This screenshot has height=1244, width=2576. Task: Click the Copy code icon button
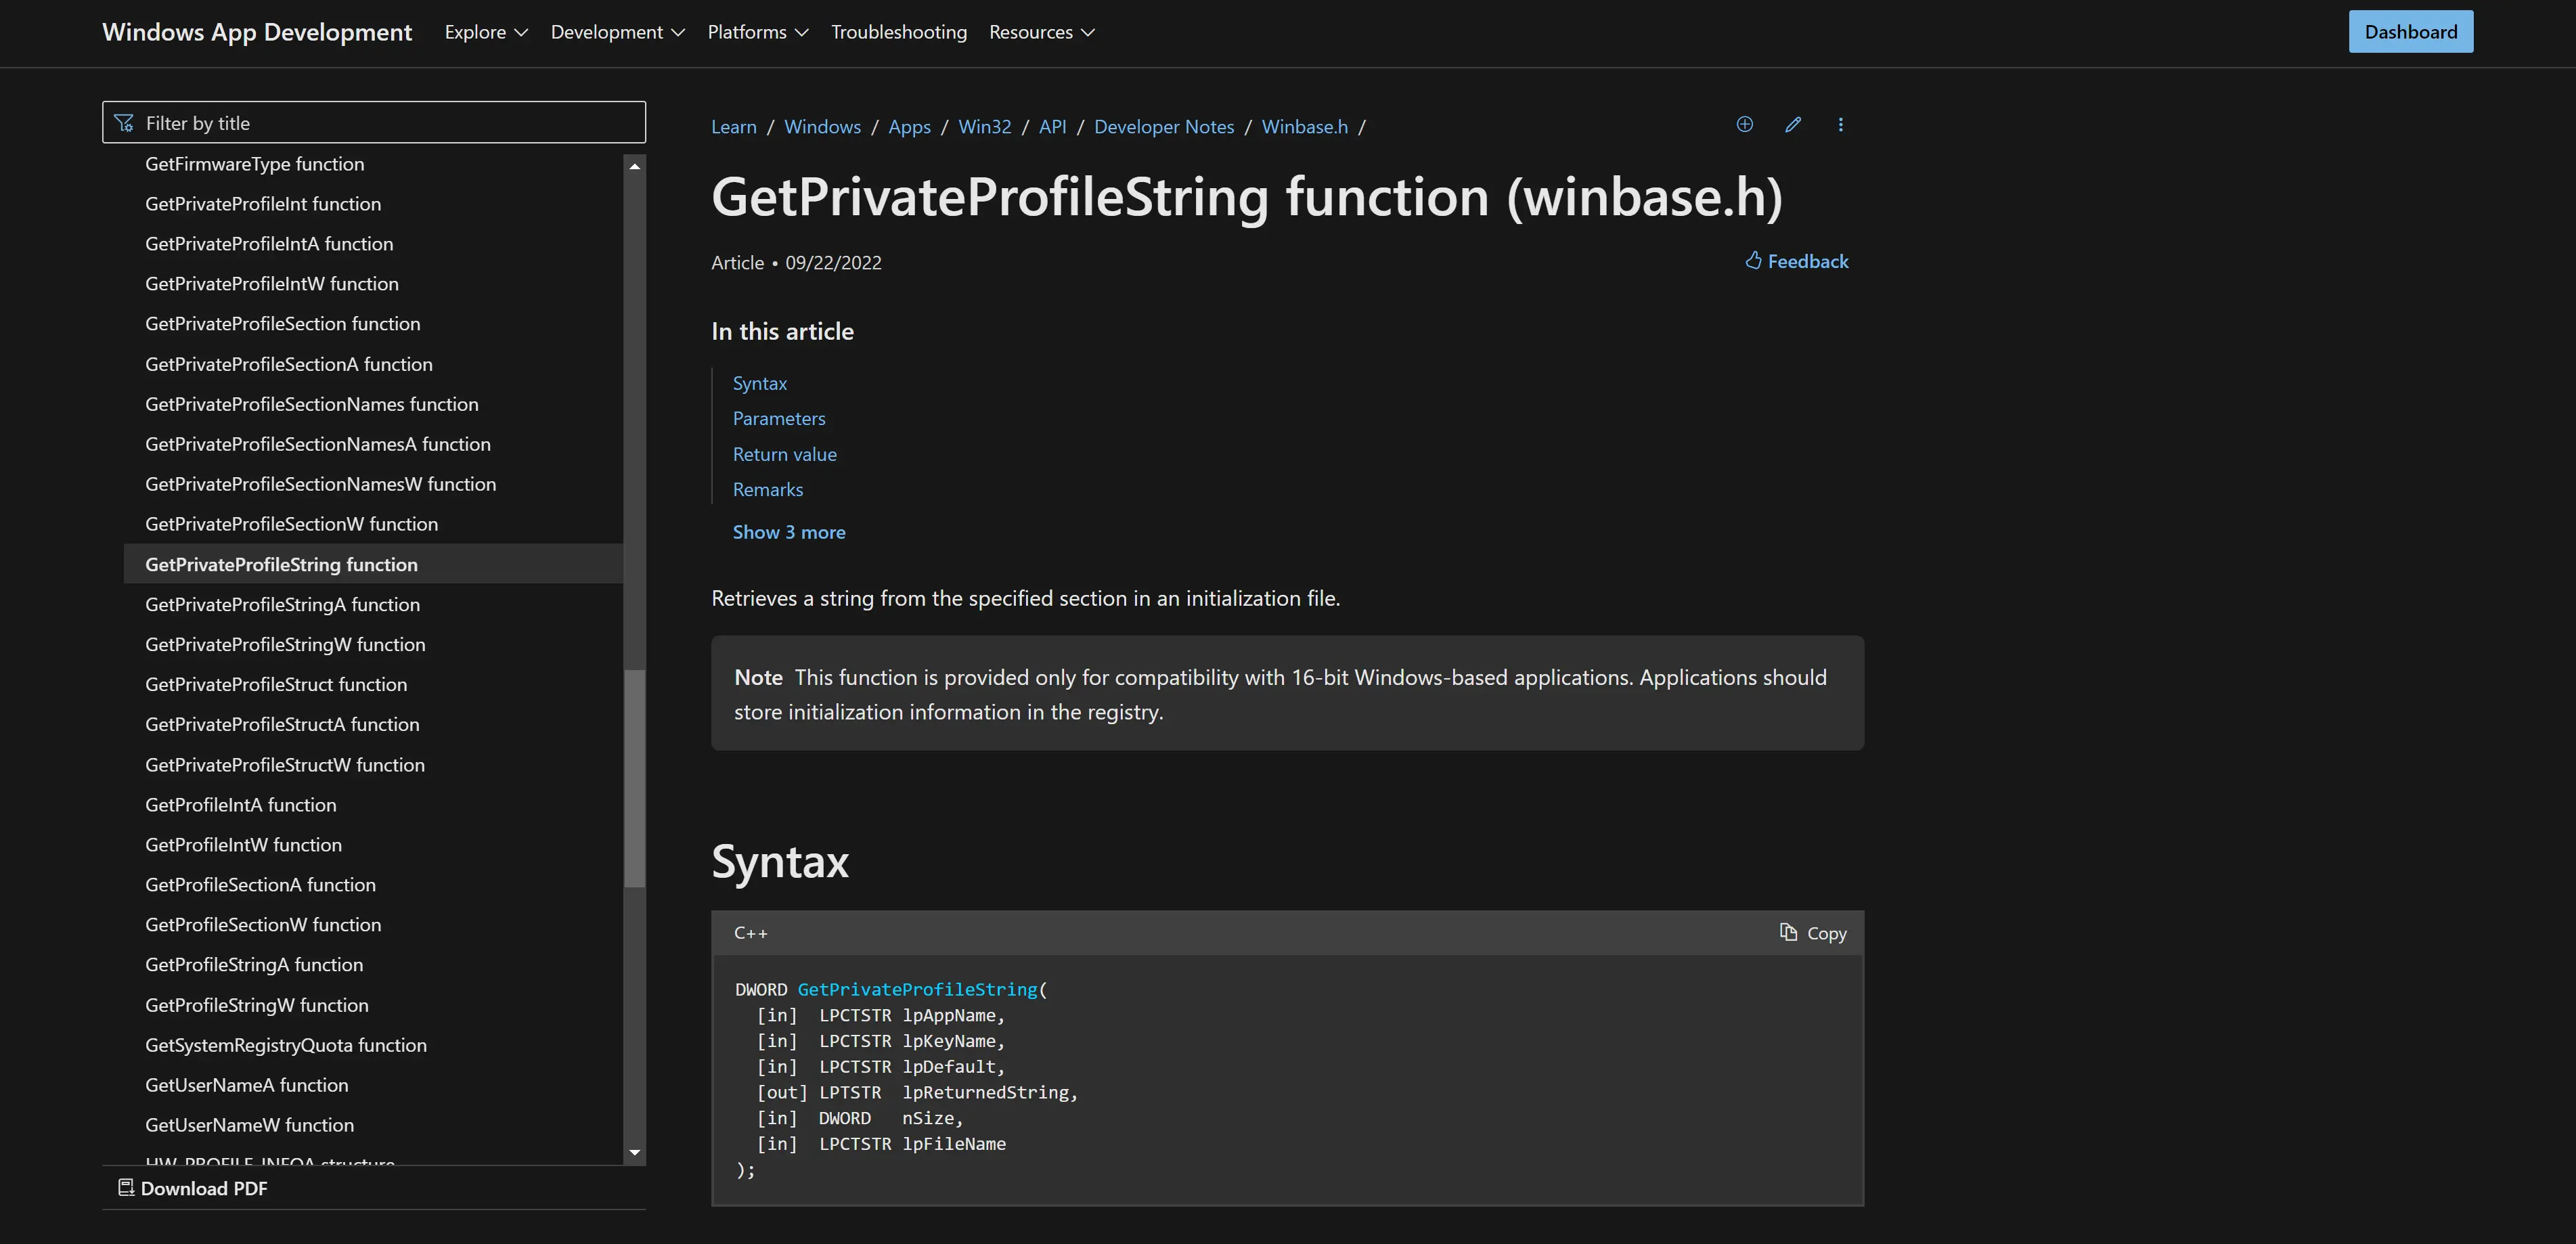[x=1813, y=933]
